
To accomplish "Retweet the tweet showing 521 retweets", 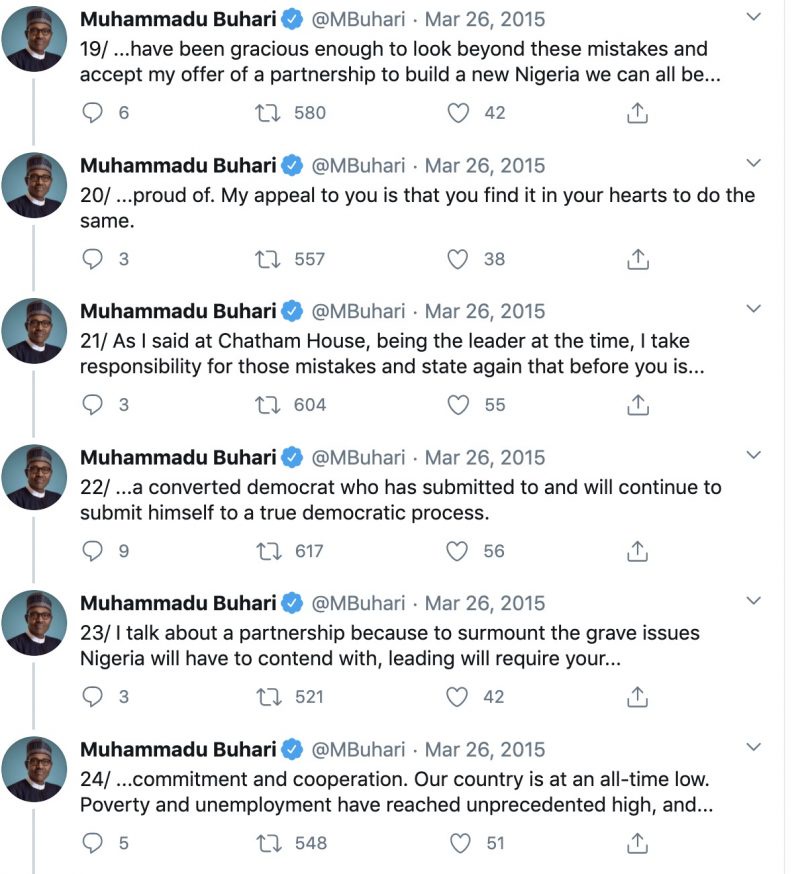I will tap(269, 697).
